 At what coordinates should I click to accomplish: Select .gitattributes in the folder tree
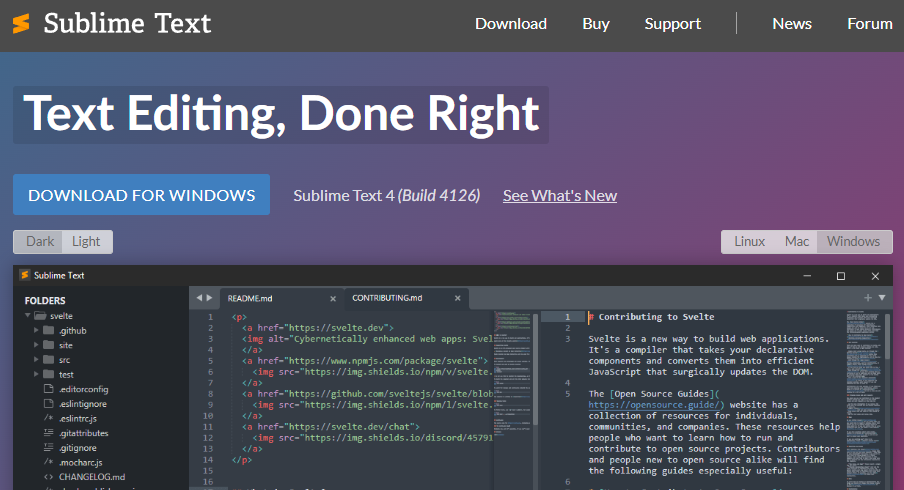tap(84, 433)
